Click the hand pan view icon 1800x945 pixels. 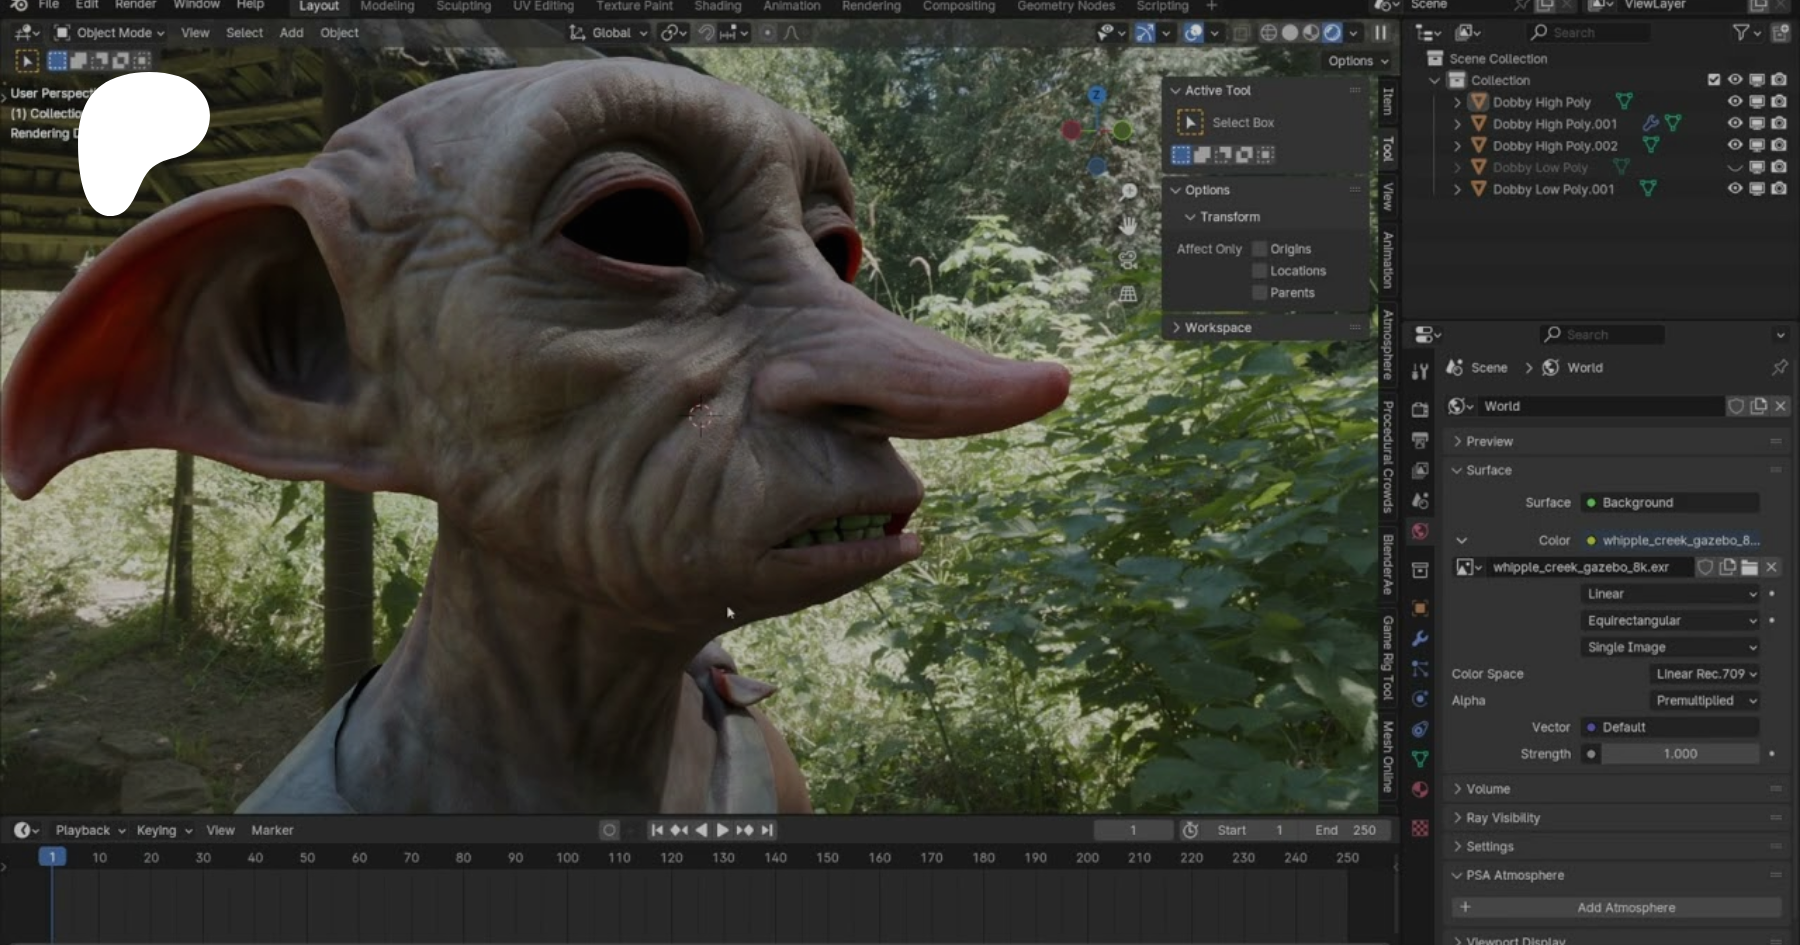pyautogui.click(x=1128, y=226)
